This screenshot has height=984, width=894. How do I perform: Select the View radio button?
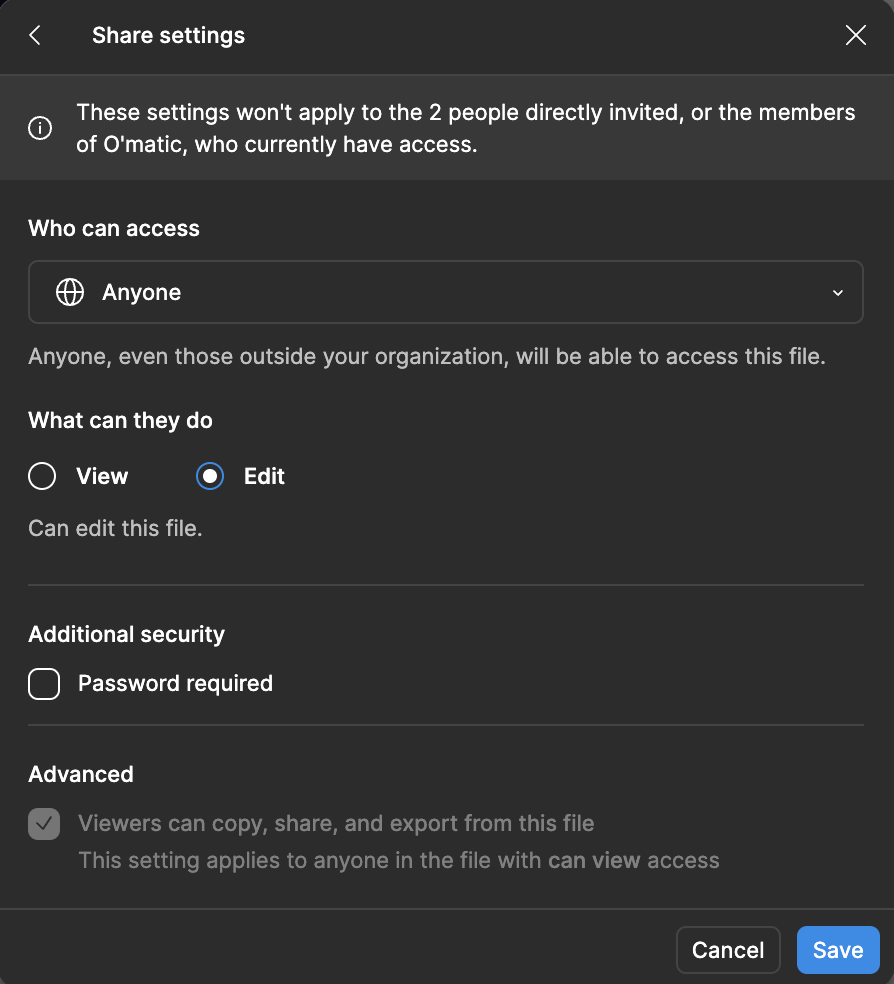42,477
